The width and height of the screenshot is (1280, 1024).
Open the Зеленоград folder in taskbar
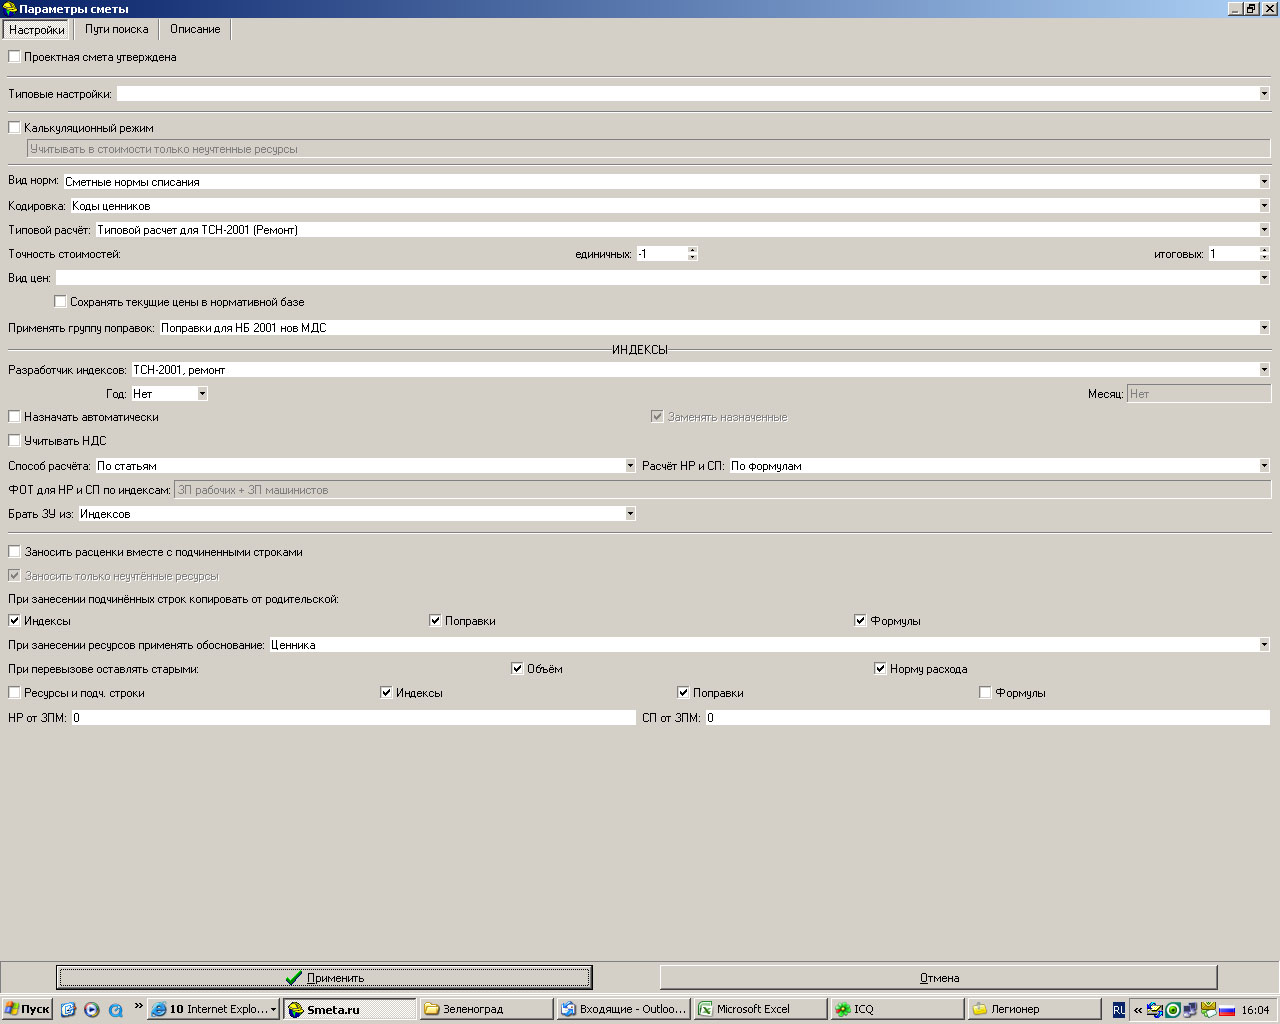pyautogui.click(x=487, y=1009)
